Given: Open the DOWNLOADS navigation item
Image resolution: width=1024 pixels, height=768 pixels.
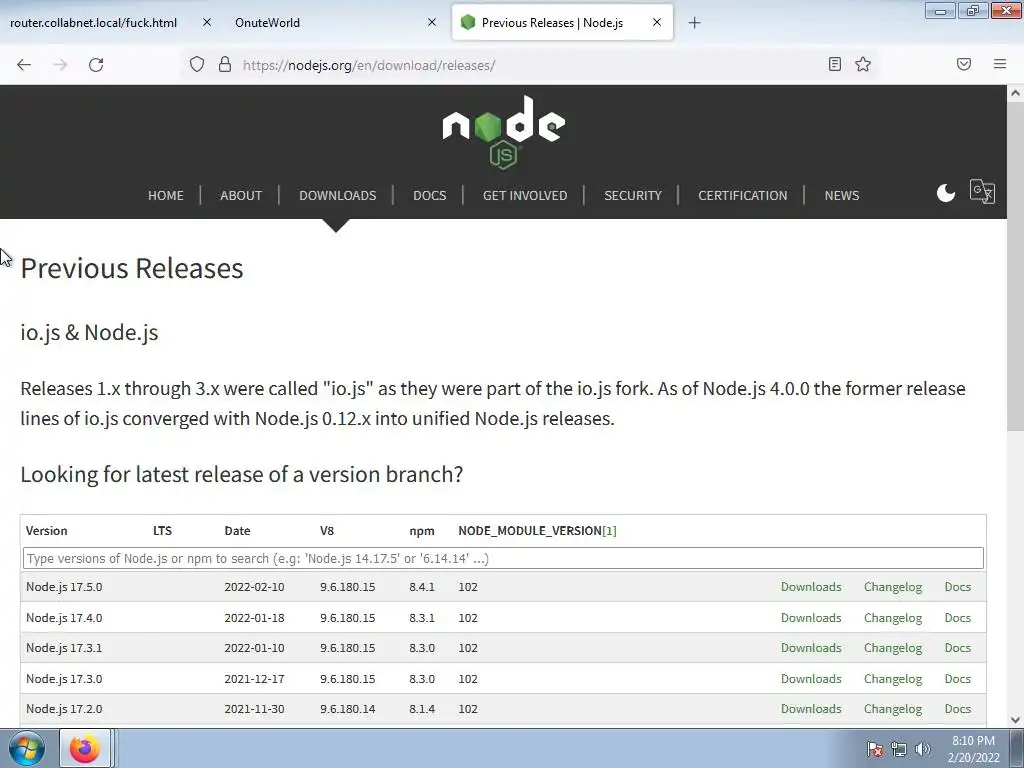Looking at the screenshot, I should pos(338,195).
